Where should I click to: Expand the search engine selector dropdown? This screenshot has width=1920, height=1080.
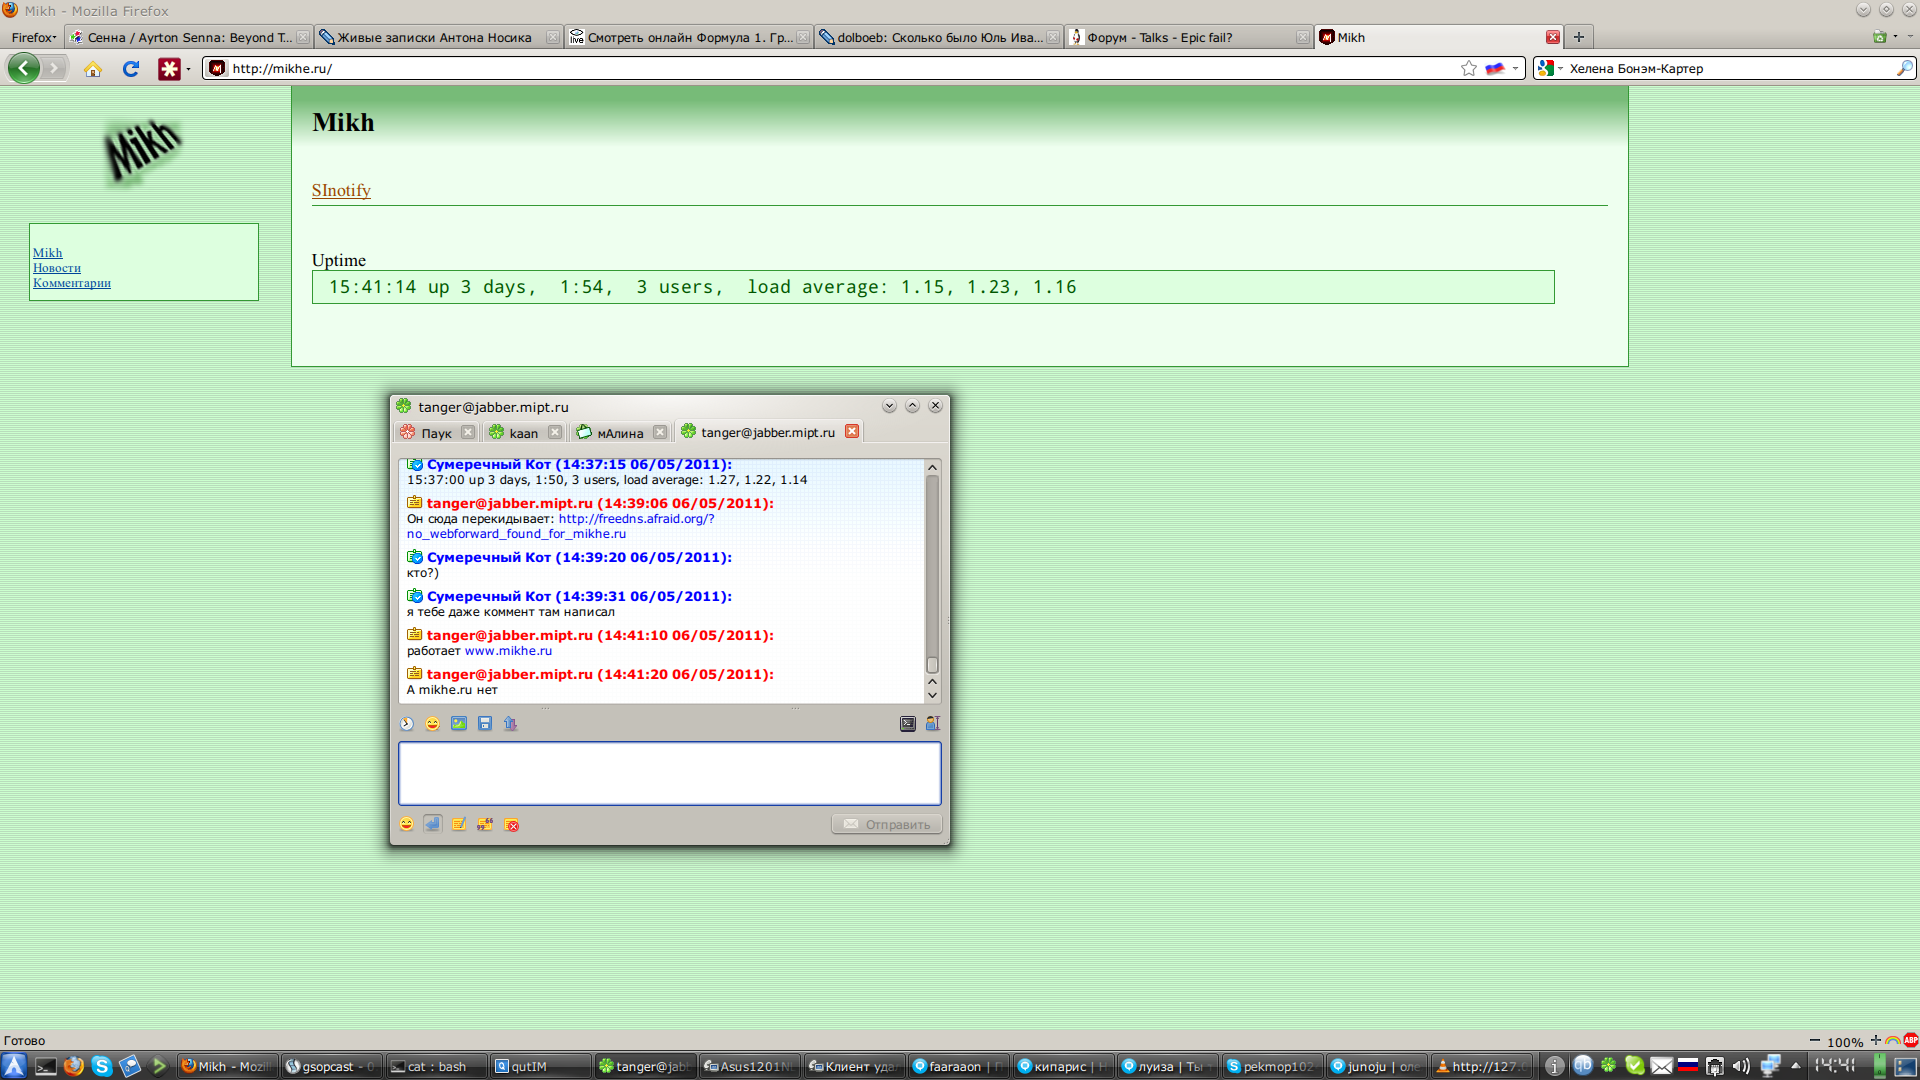click(1550, 68)
